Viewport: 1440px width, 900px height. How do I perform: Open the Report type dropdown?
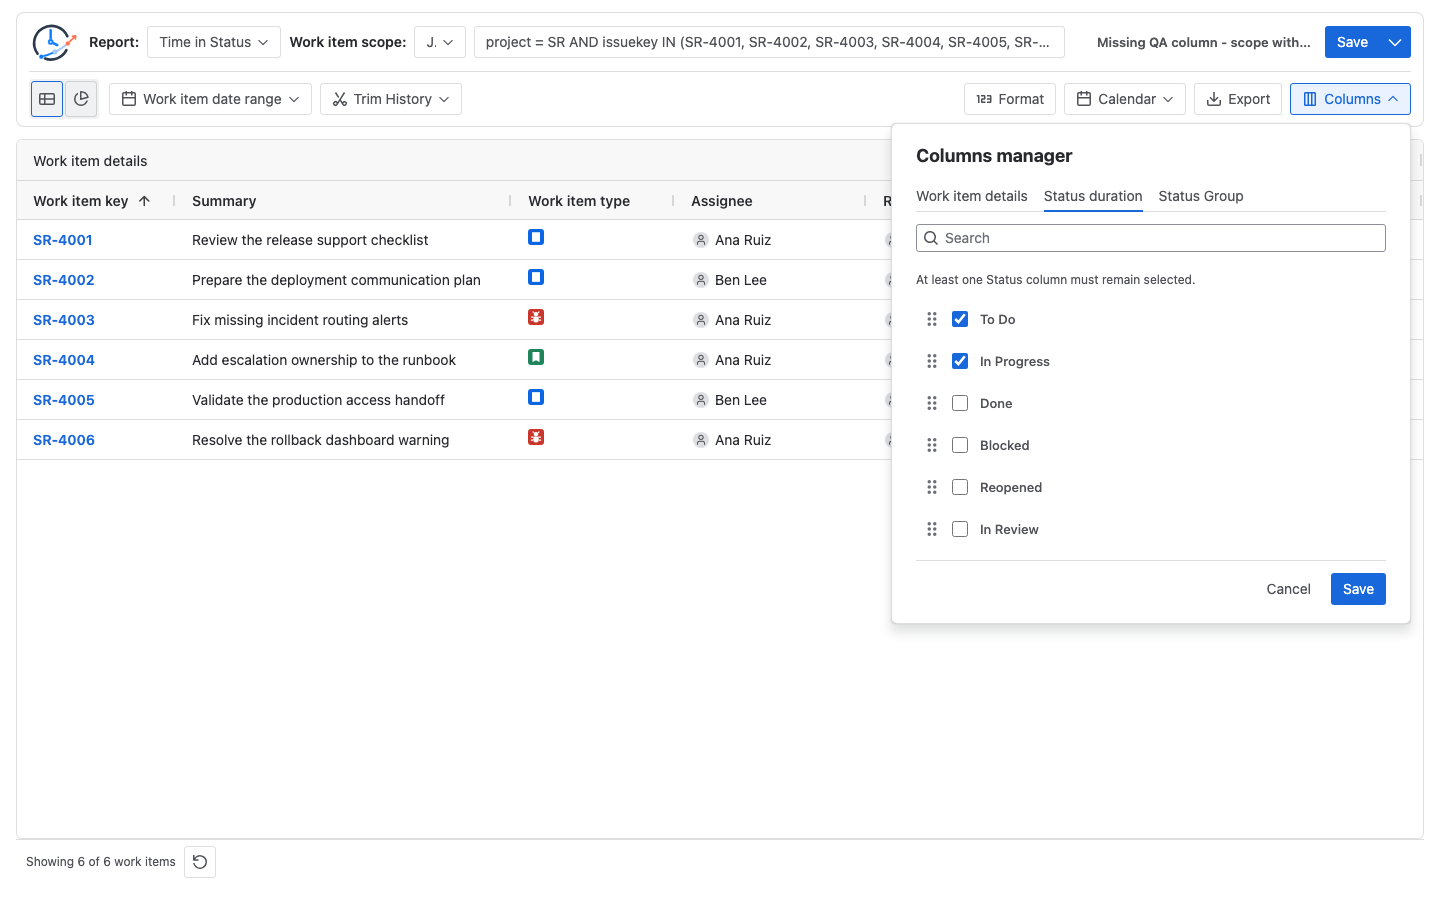click(x=214, y=42)
